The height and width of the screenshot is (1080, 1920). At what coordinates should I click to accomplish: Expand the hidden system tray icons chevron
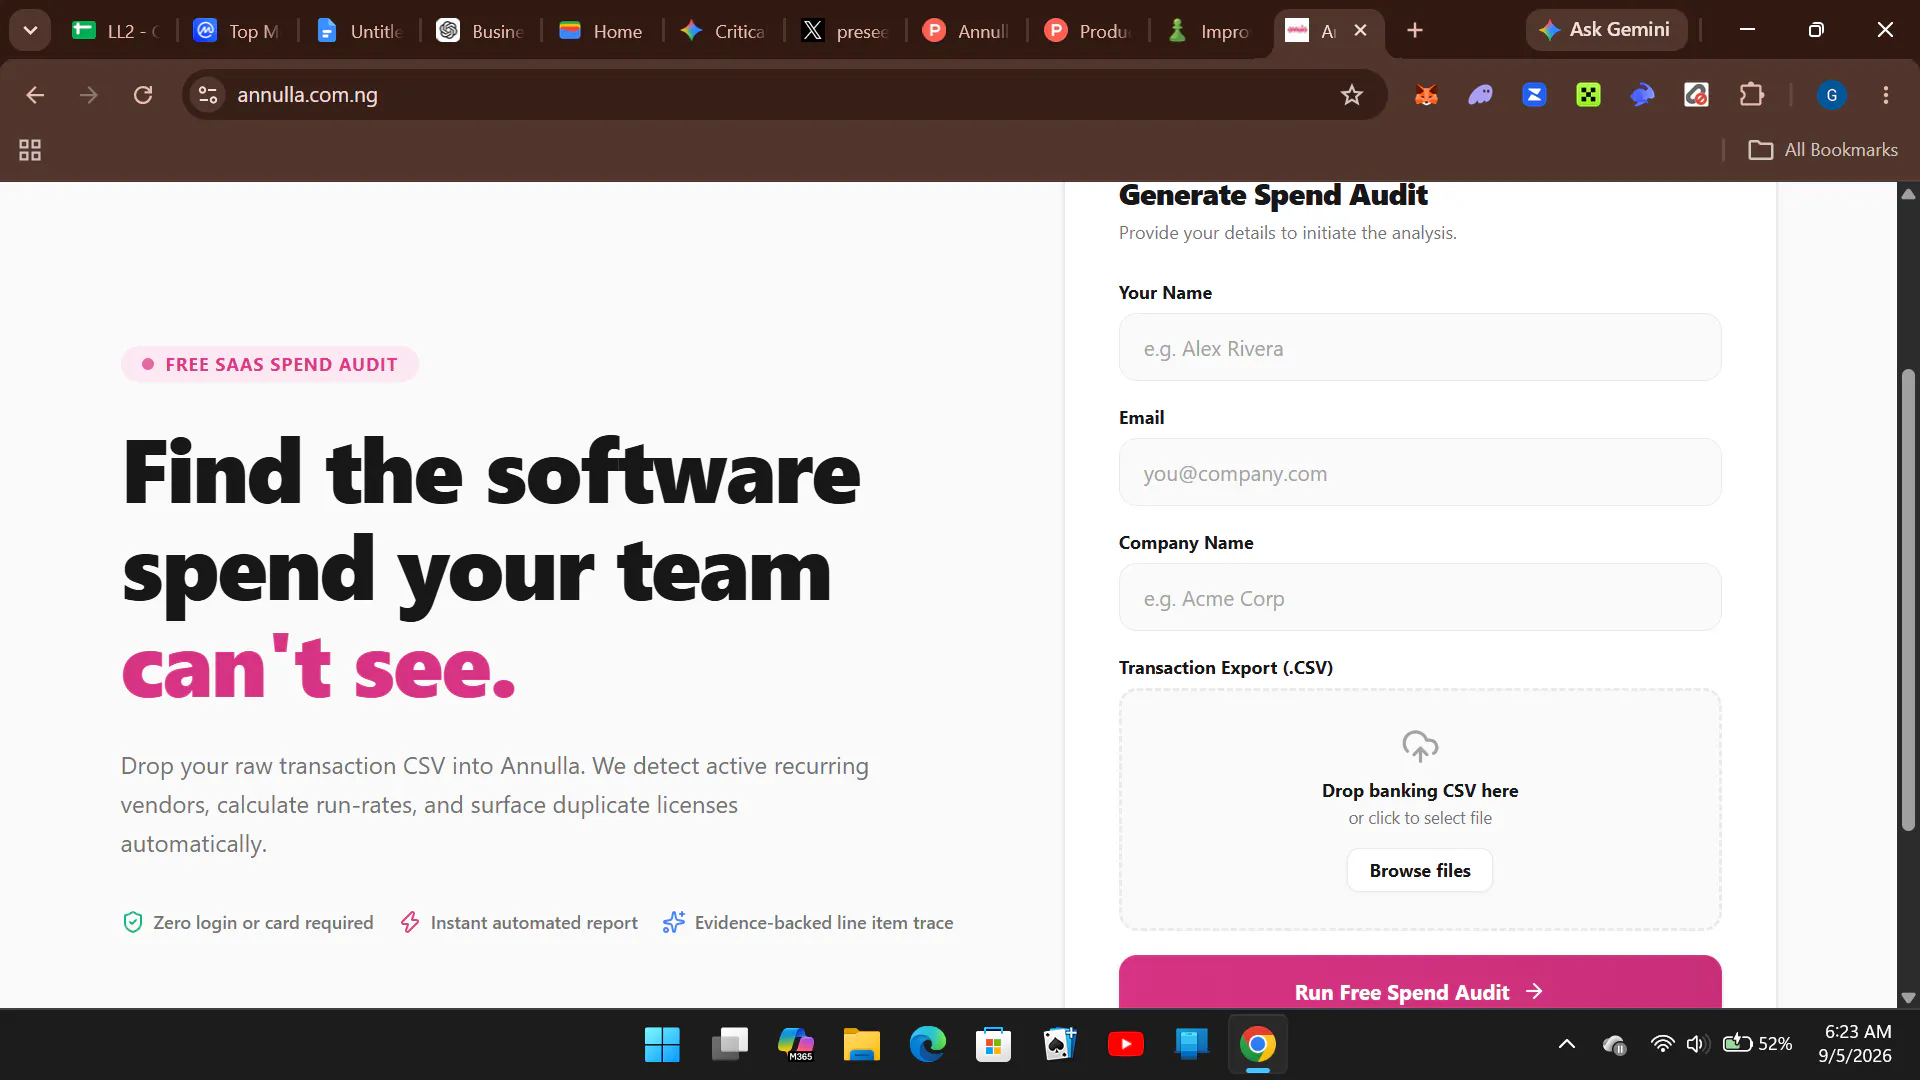click(1567, 1044)
